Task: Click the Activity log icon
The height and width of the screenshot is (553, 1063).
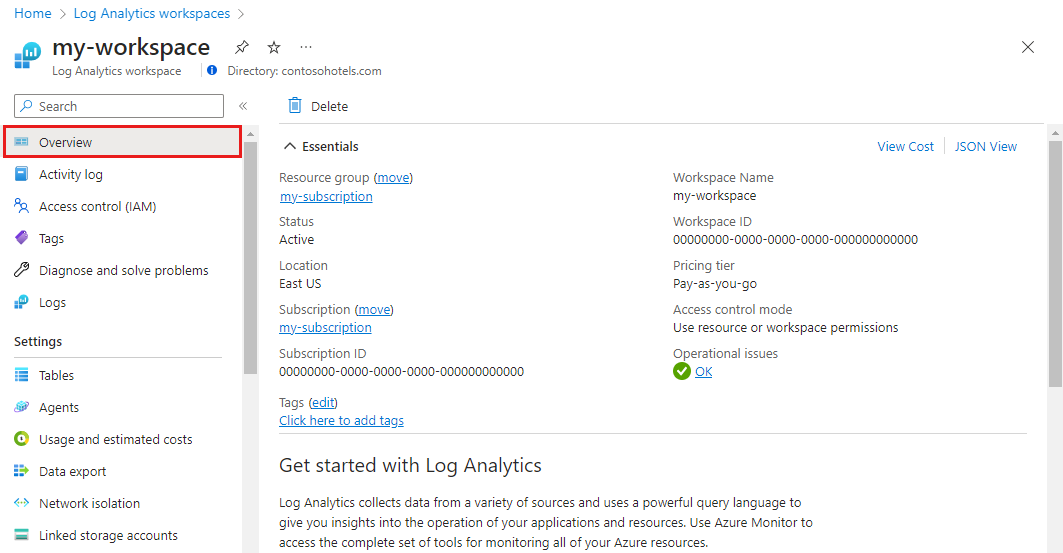Action: 22,174
